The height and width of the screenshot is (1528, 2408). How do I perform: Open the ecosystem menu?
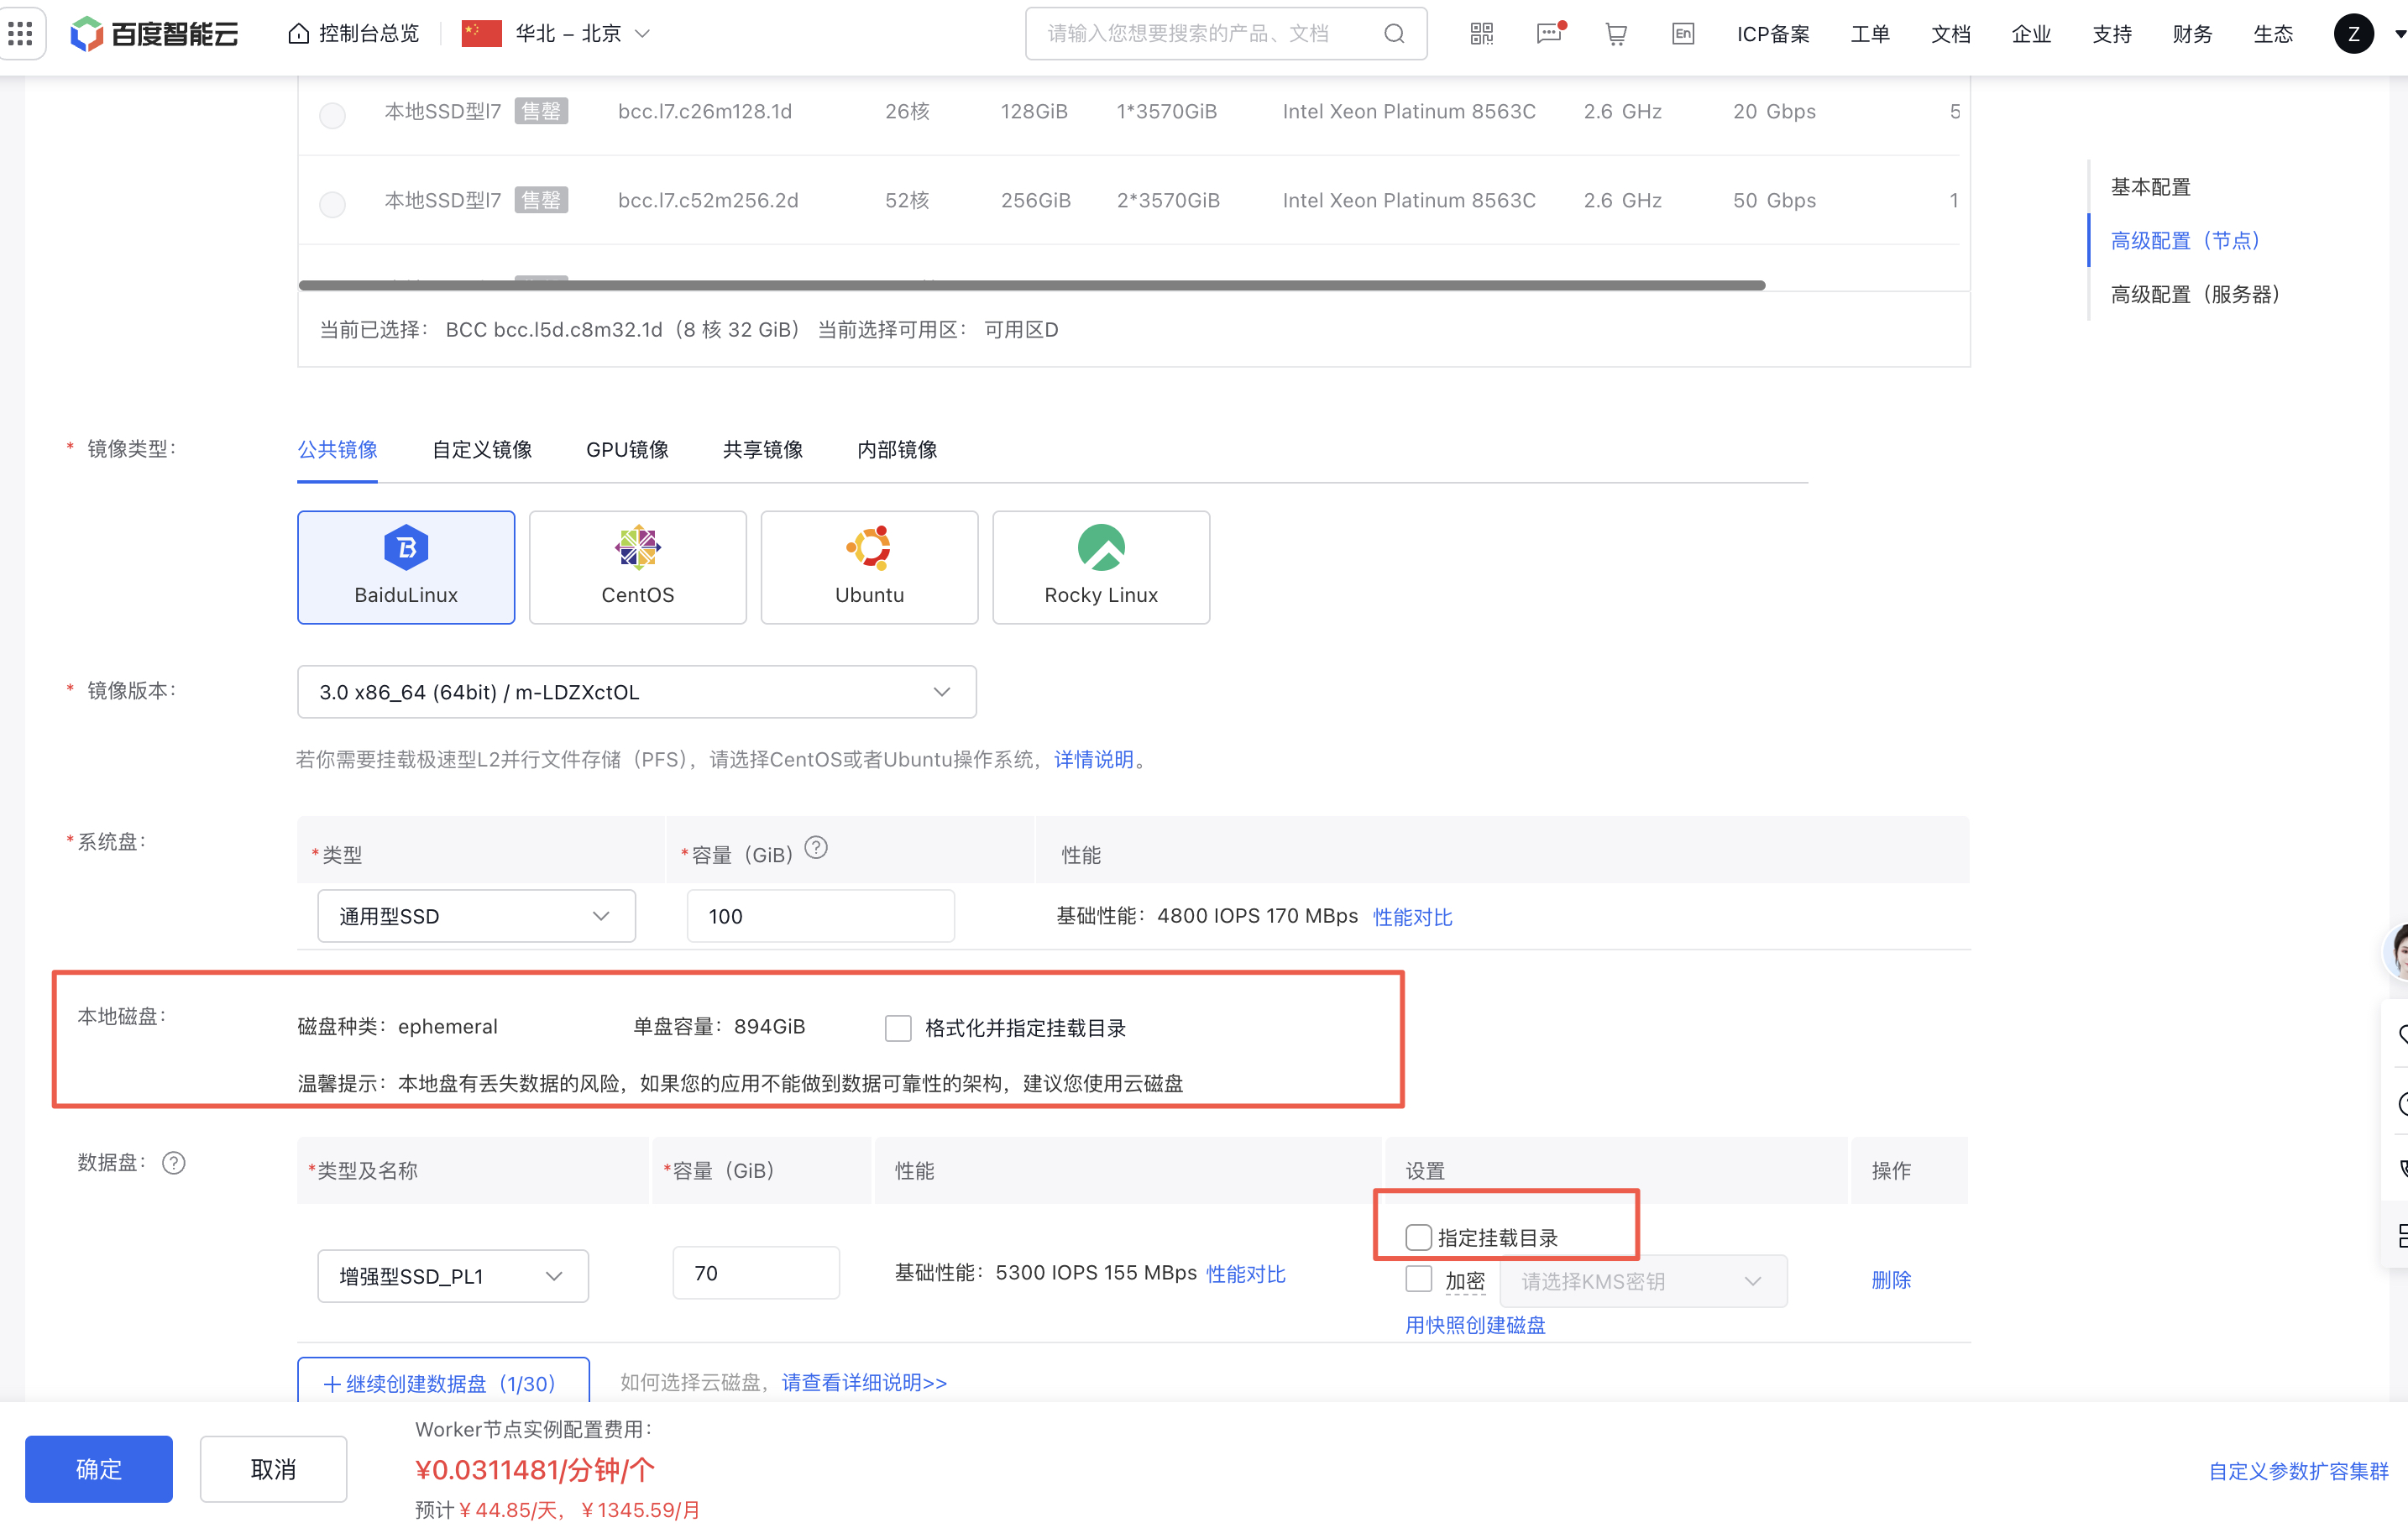[2273, 34]
